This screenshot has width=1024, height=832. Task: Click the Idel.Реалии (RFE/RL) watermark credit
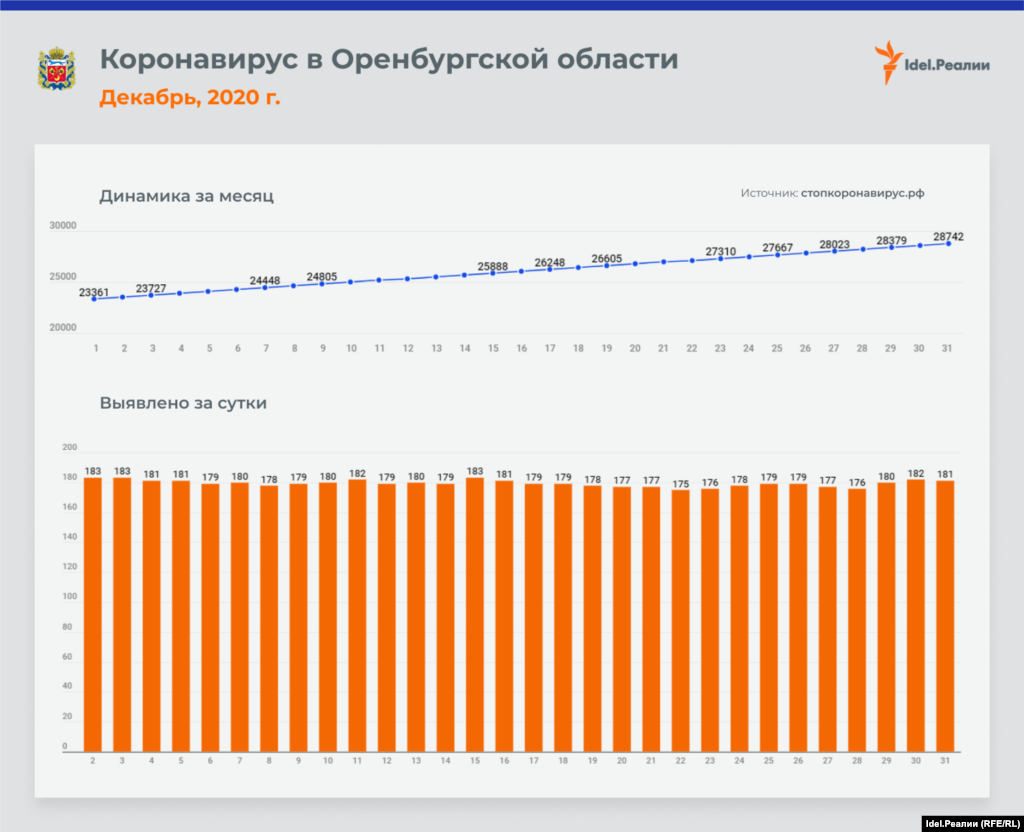point(963,822)
